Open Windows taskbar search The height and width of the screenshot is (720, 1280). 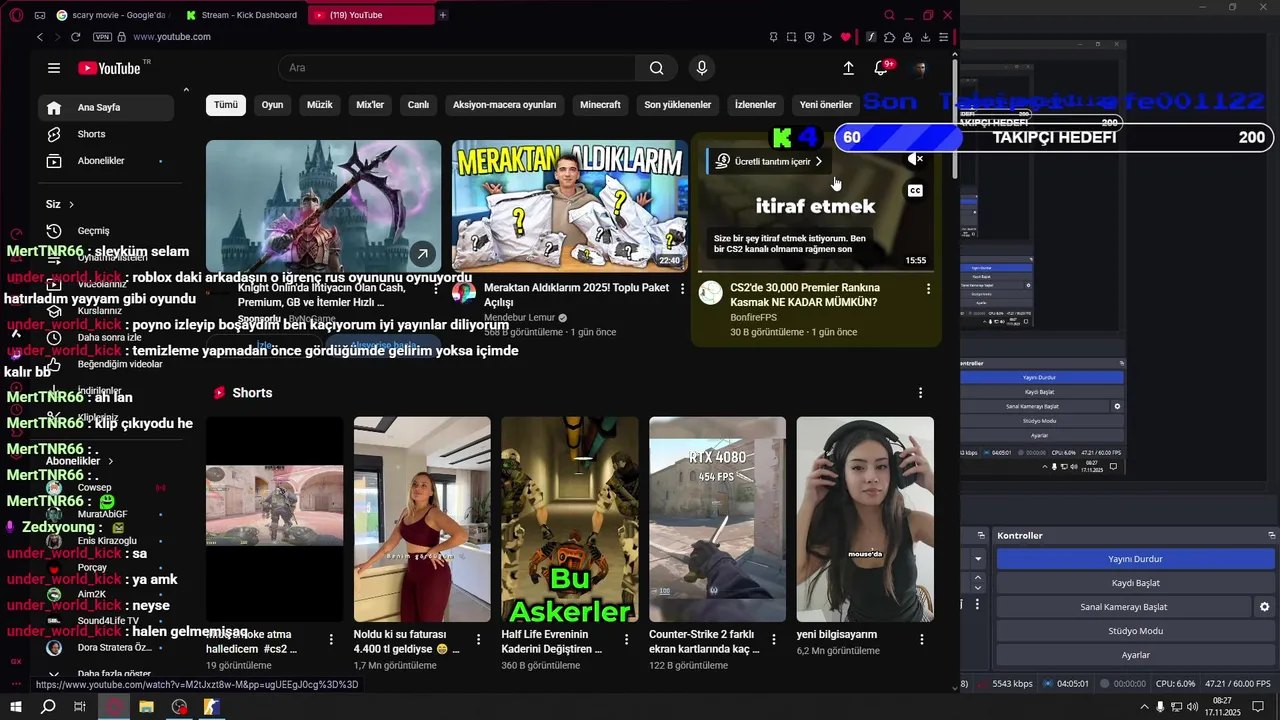48,707
